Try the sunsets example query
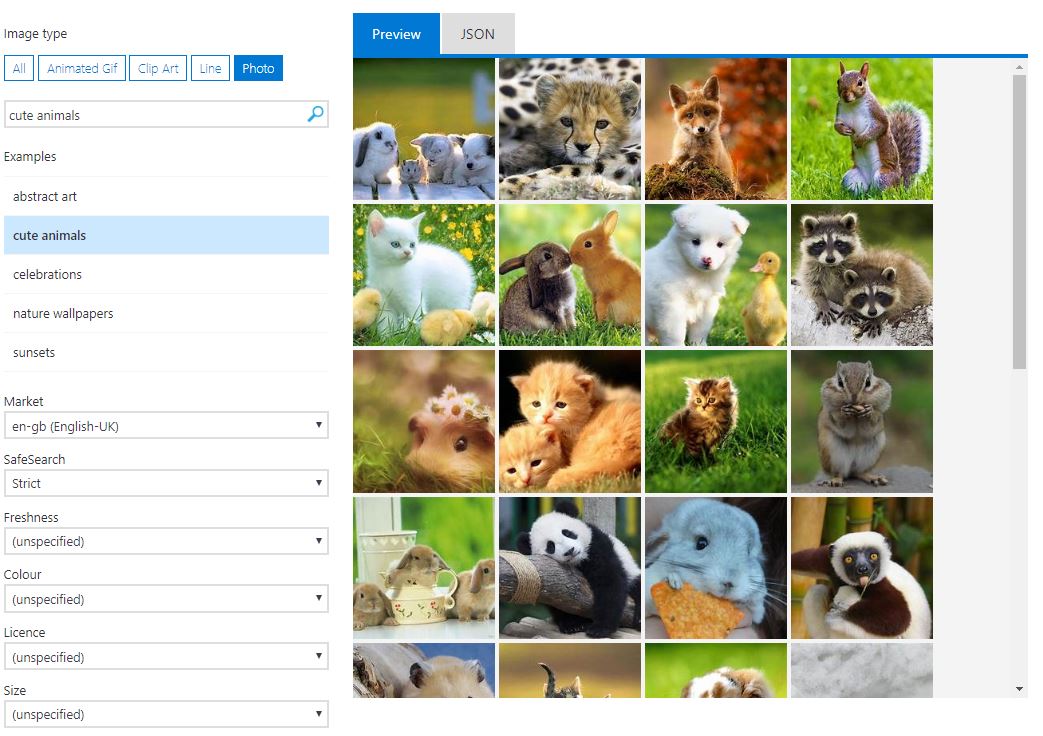 pos(166,353)
